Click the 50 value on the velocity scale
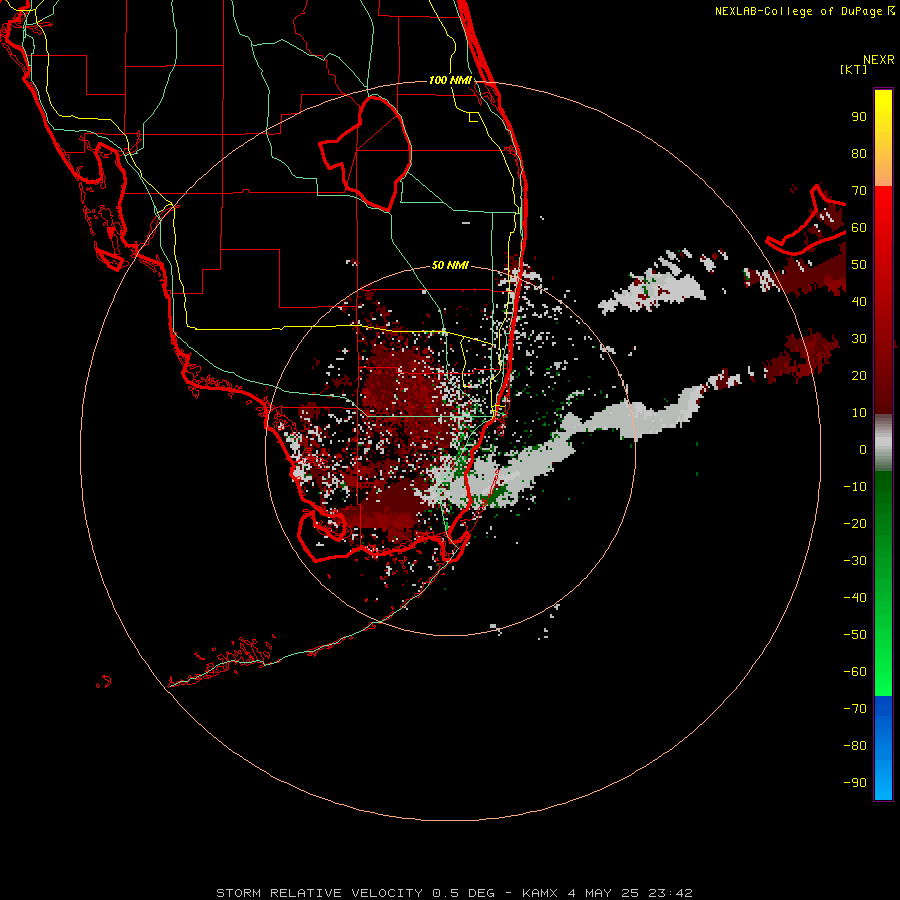Screen dimensions: 900x900 coord(859,265)
